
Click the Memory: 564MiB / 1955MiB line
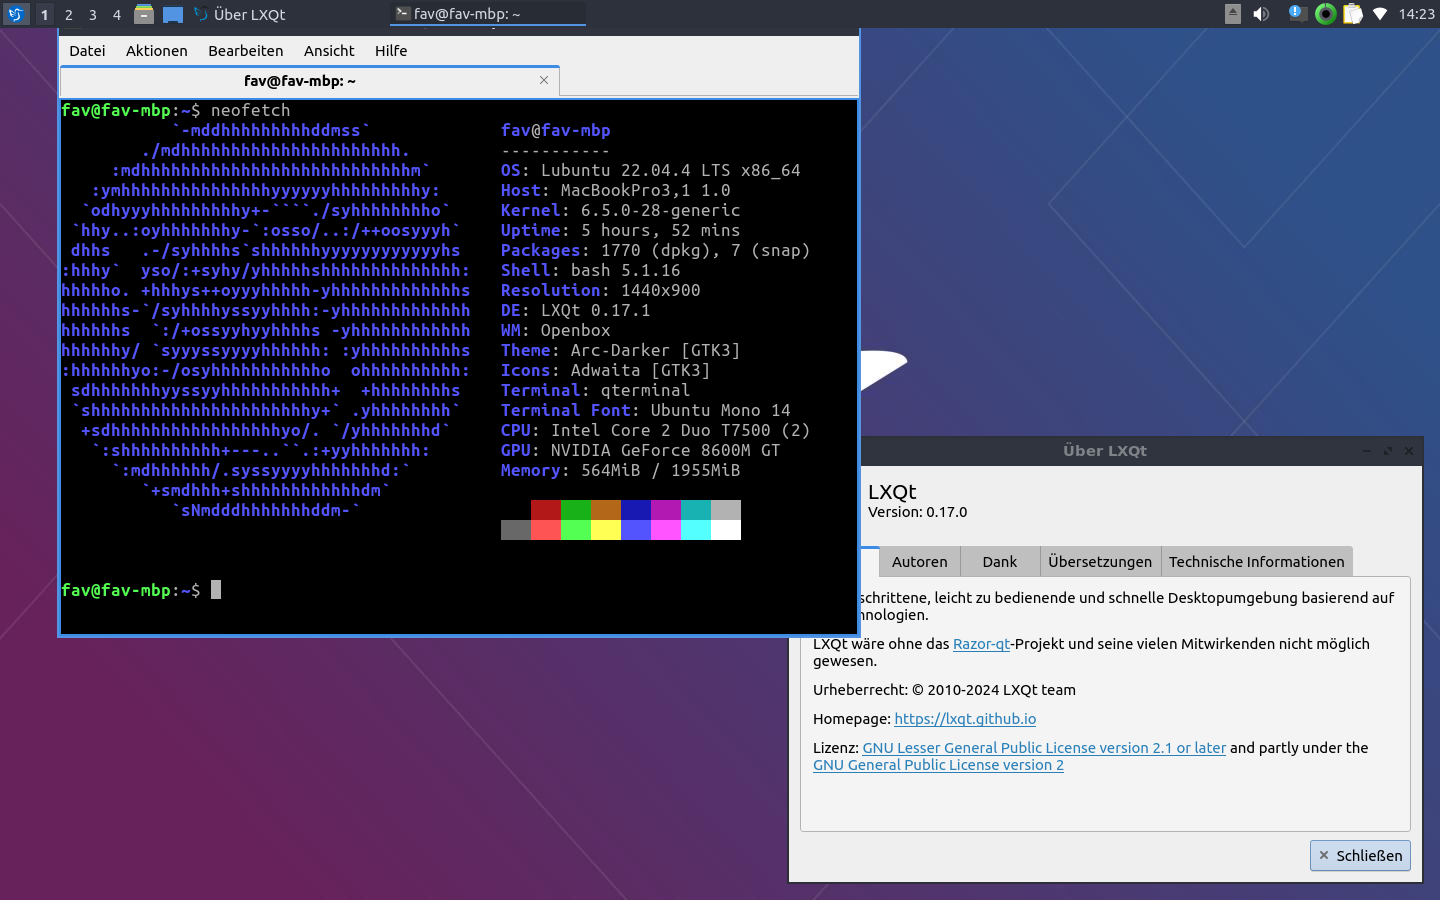[621, 470]
